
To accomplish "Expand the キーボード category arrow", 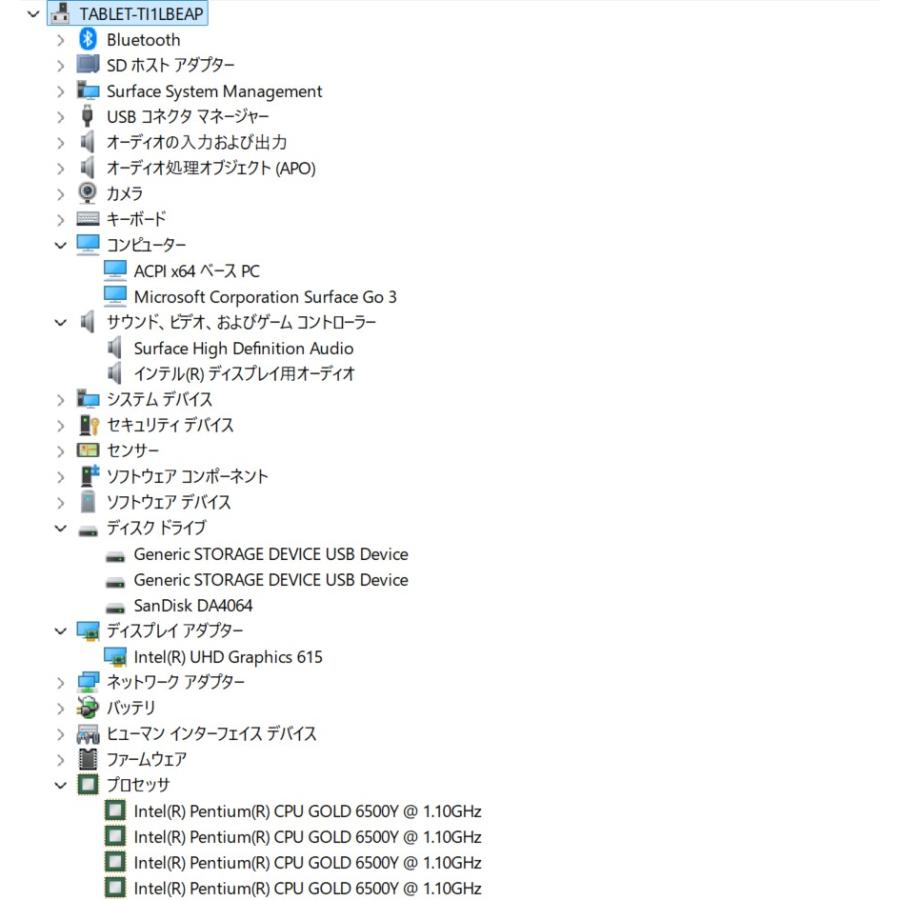I will [61, 219].
